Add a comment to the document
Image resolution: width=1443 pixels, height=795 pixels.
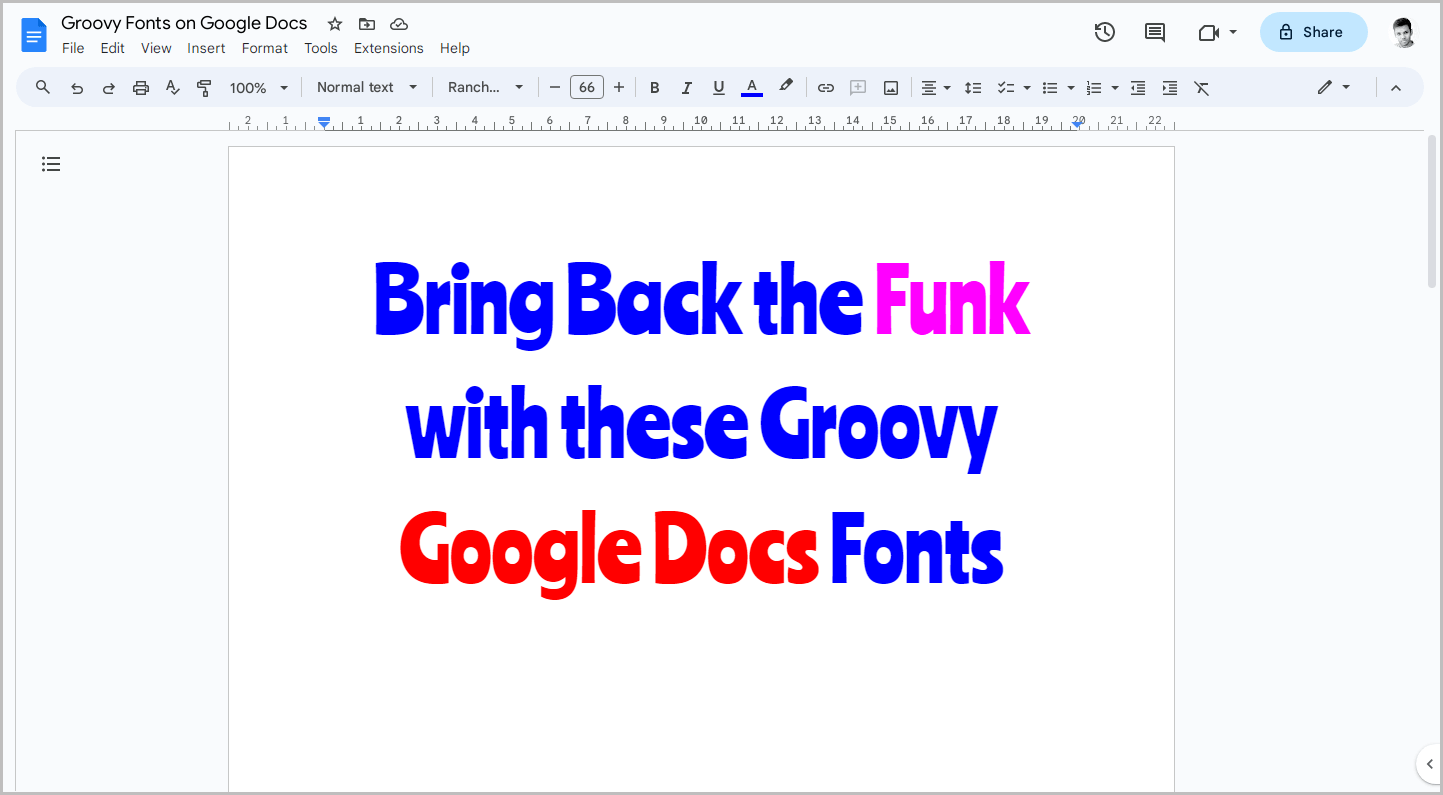click(858, 87)
